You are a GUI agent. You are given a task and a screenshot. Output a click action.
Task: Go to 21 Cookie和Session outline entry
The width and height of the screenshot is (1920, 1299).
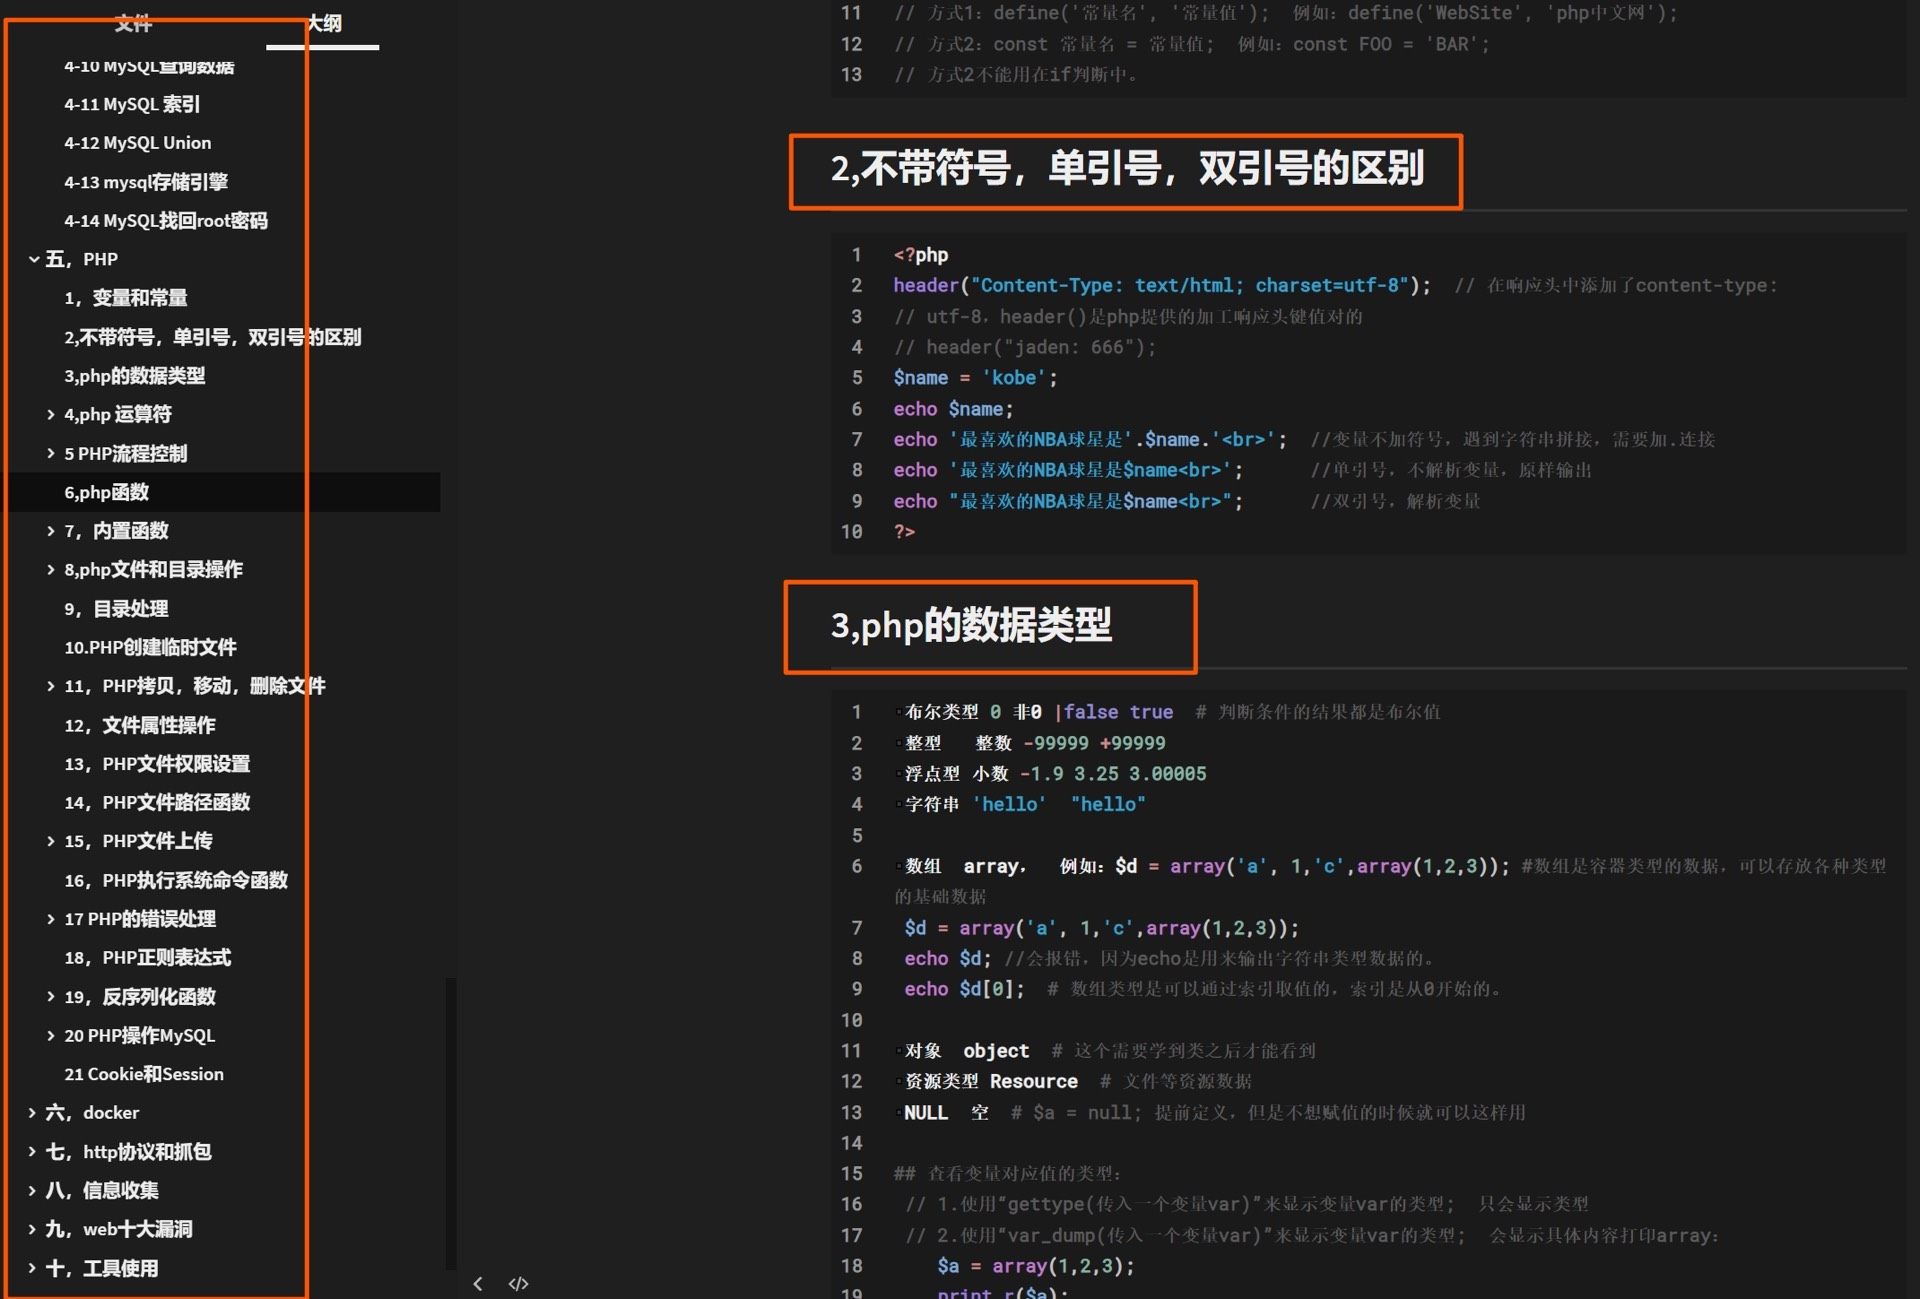click(x=144, y=1074)
